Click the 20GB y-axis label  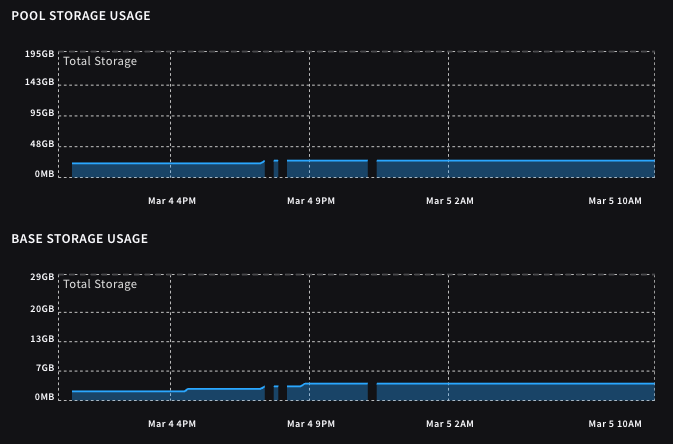42,309
